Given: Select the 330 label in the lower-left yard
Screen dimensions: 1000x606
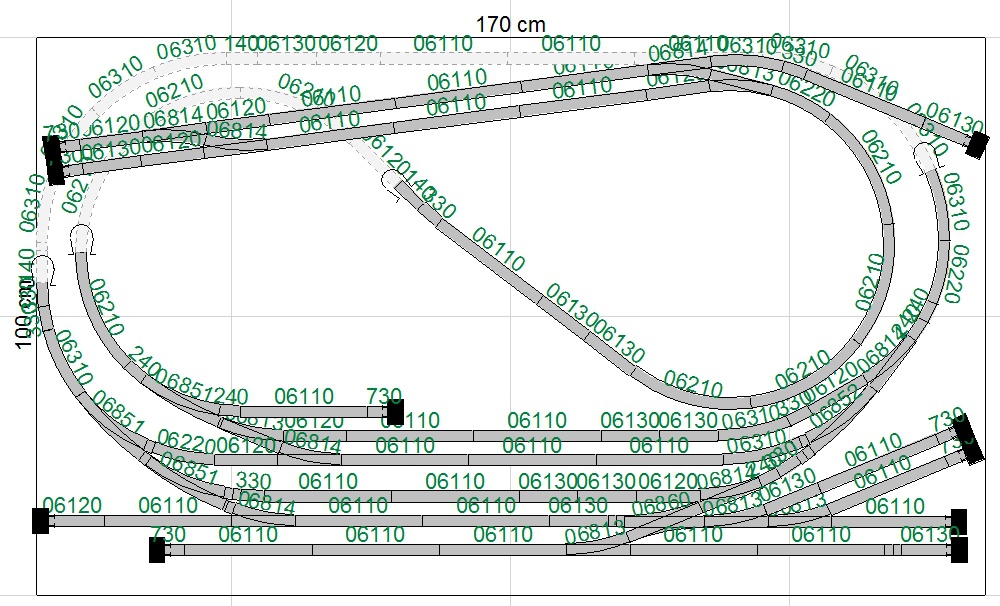Looking at the screenshot, I should click(253, 482).
